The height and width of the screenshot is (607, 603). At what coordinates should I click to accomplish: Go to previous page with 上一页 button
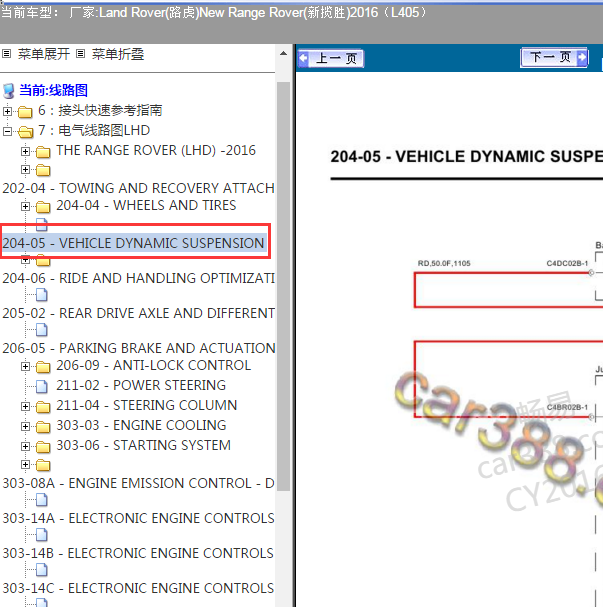pyautogui.click(x=331, y=58)
